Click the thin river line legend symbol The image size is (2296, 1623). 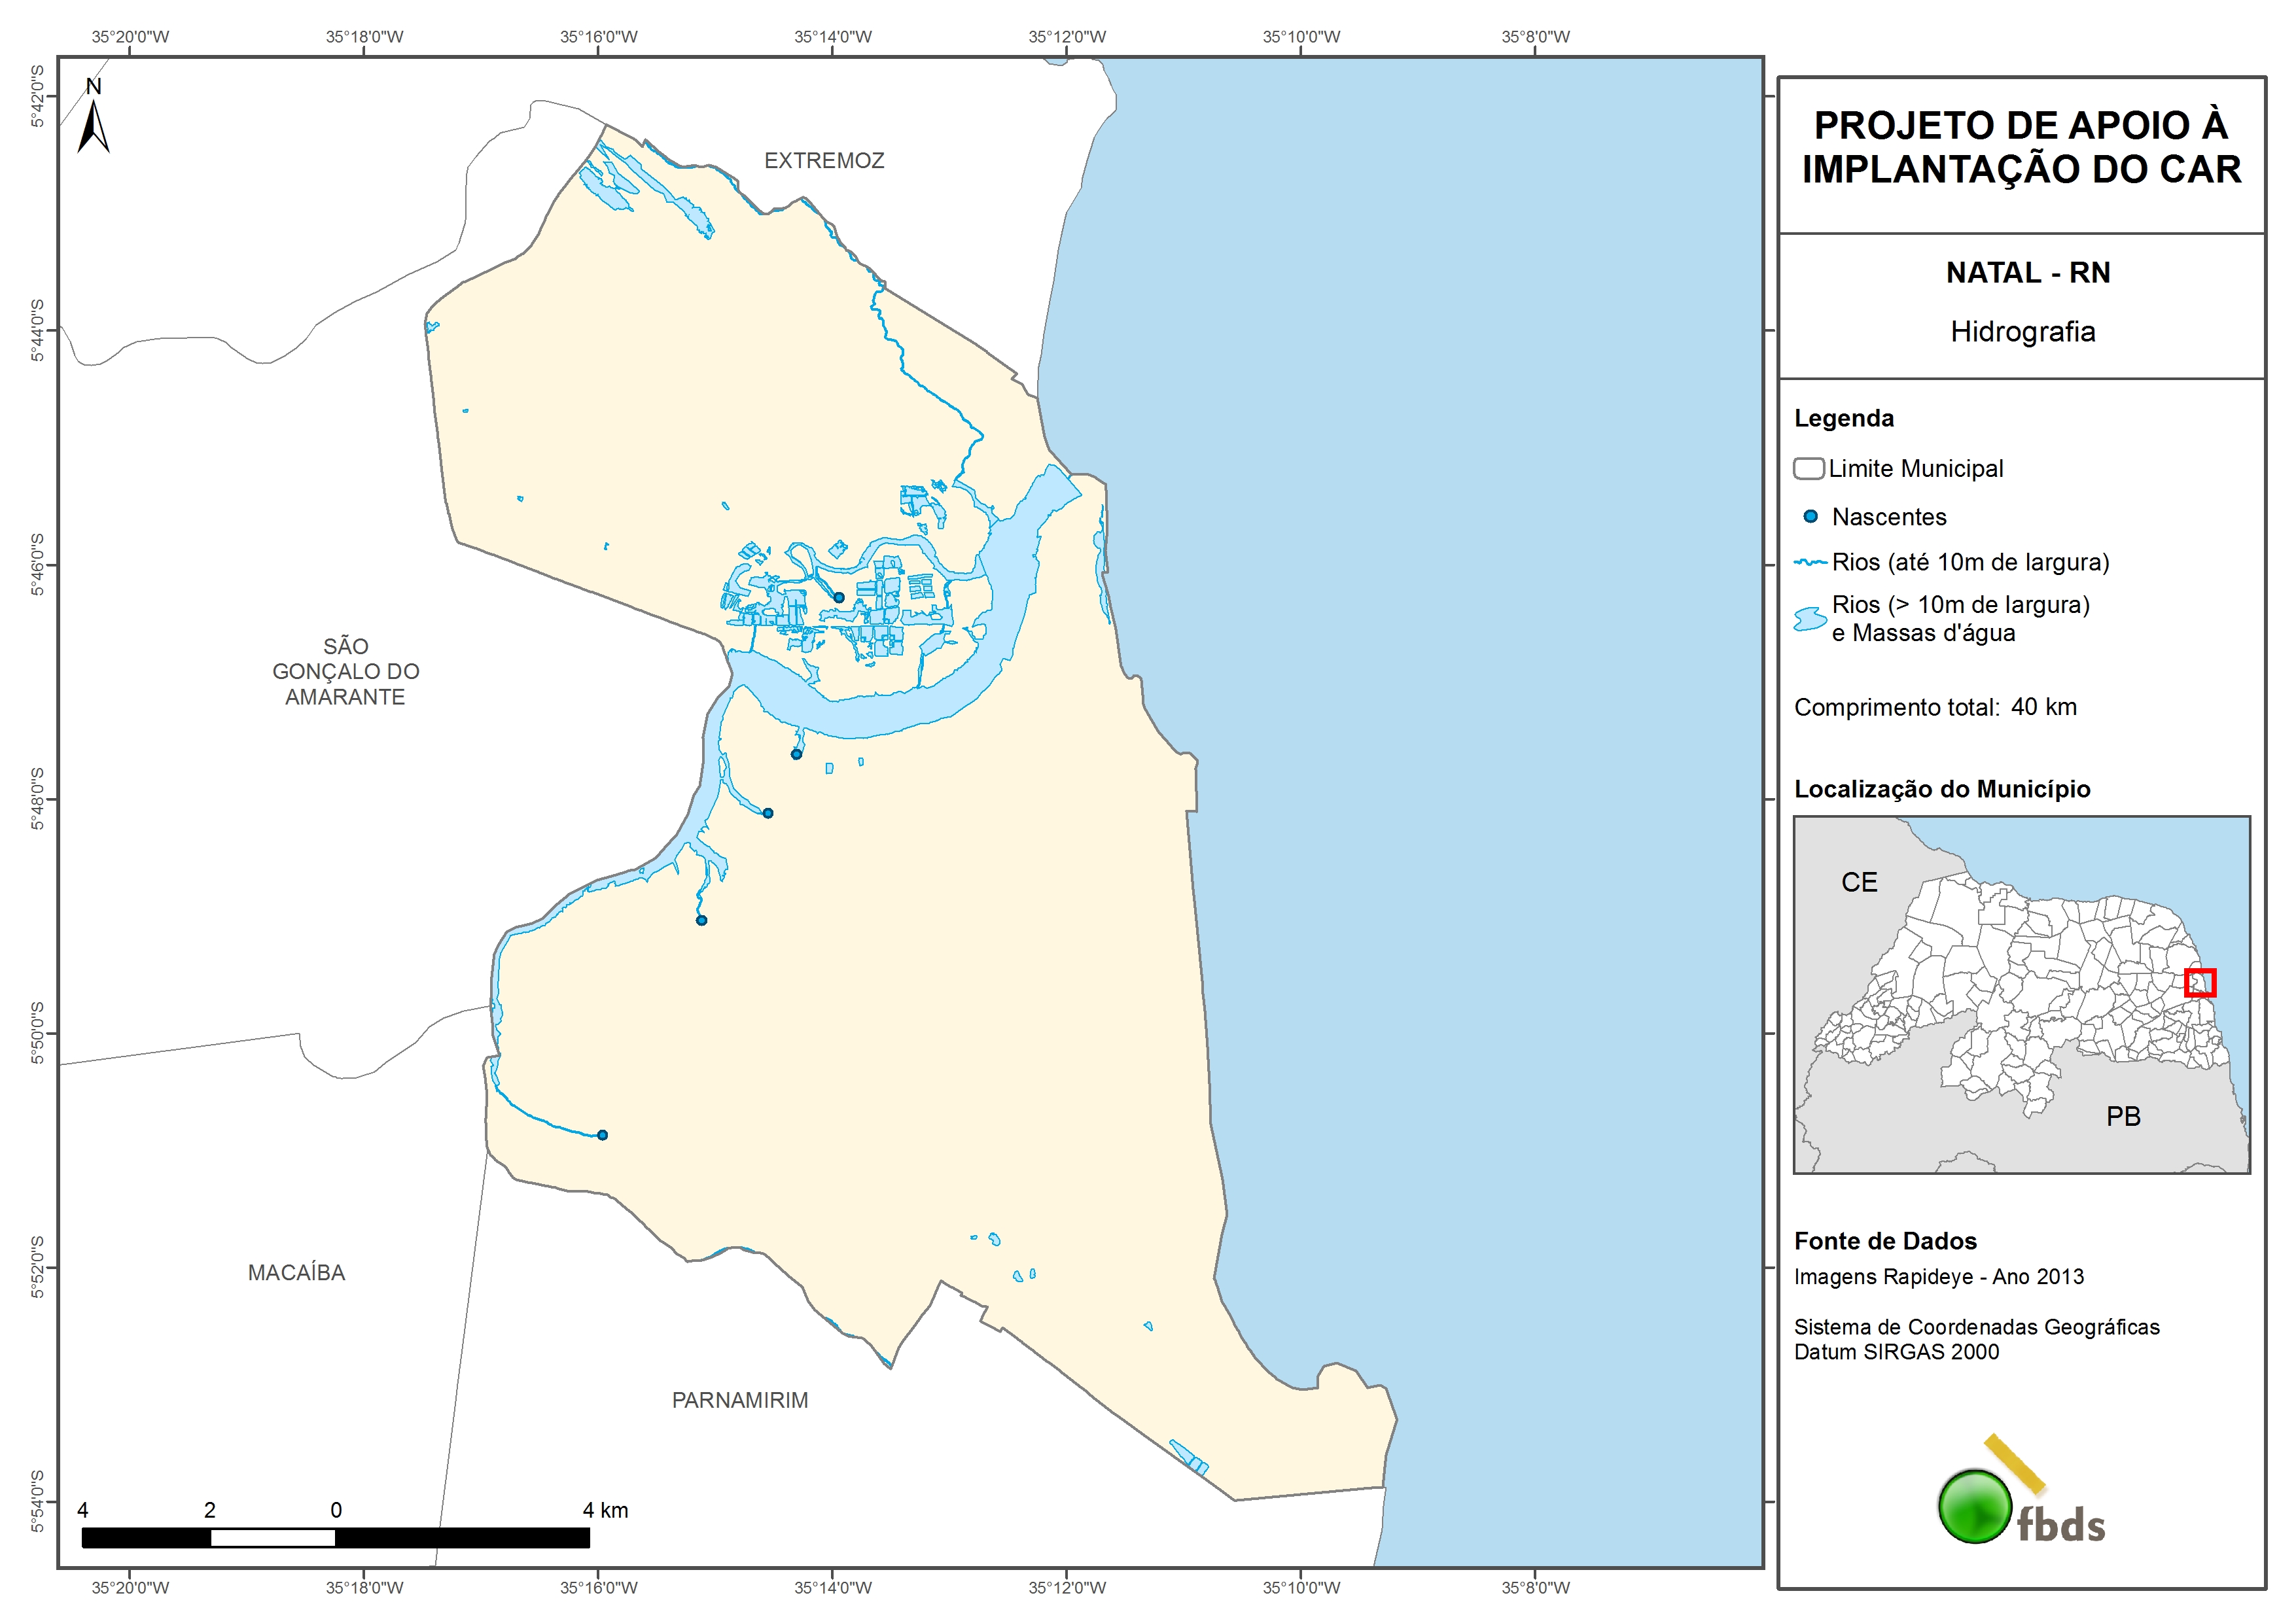[x=1810, y=563]
